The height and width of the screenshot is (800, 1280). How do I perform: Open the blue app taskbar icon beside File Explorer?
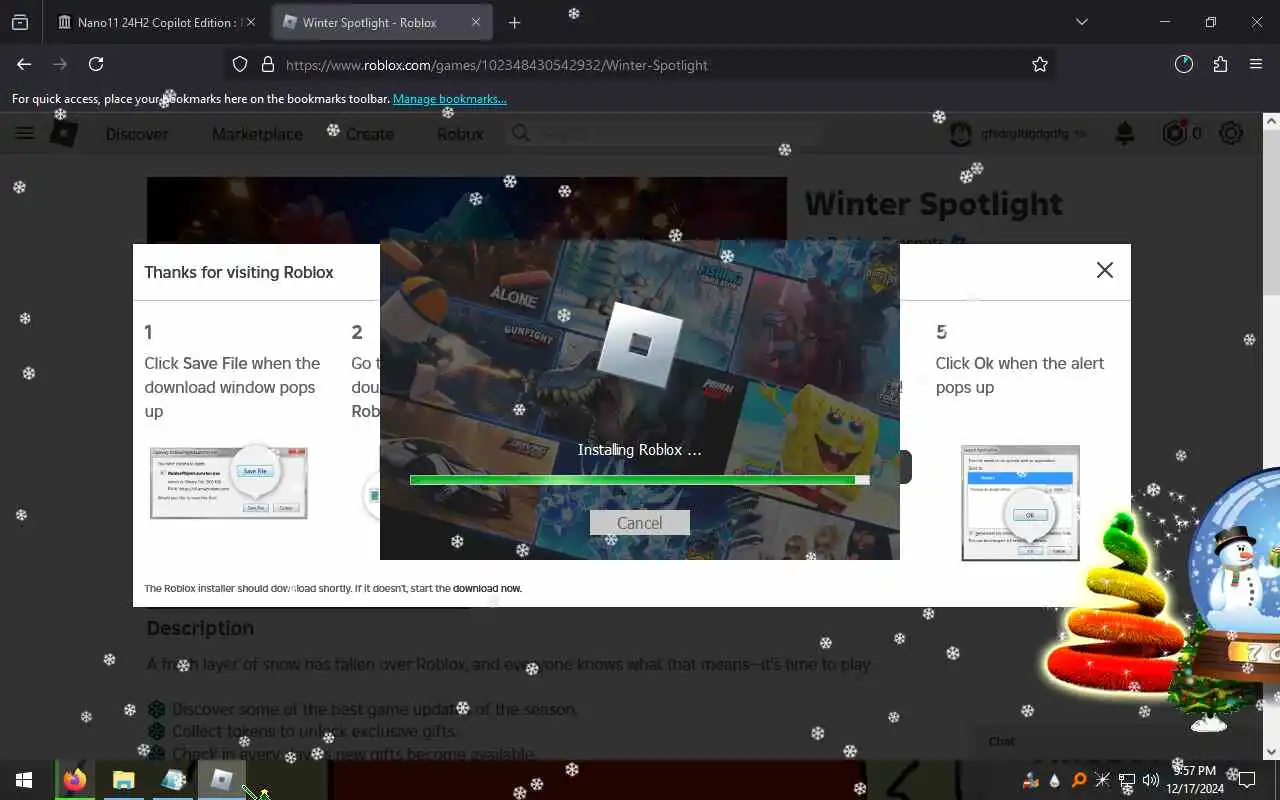[x=173, y=779]
